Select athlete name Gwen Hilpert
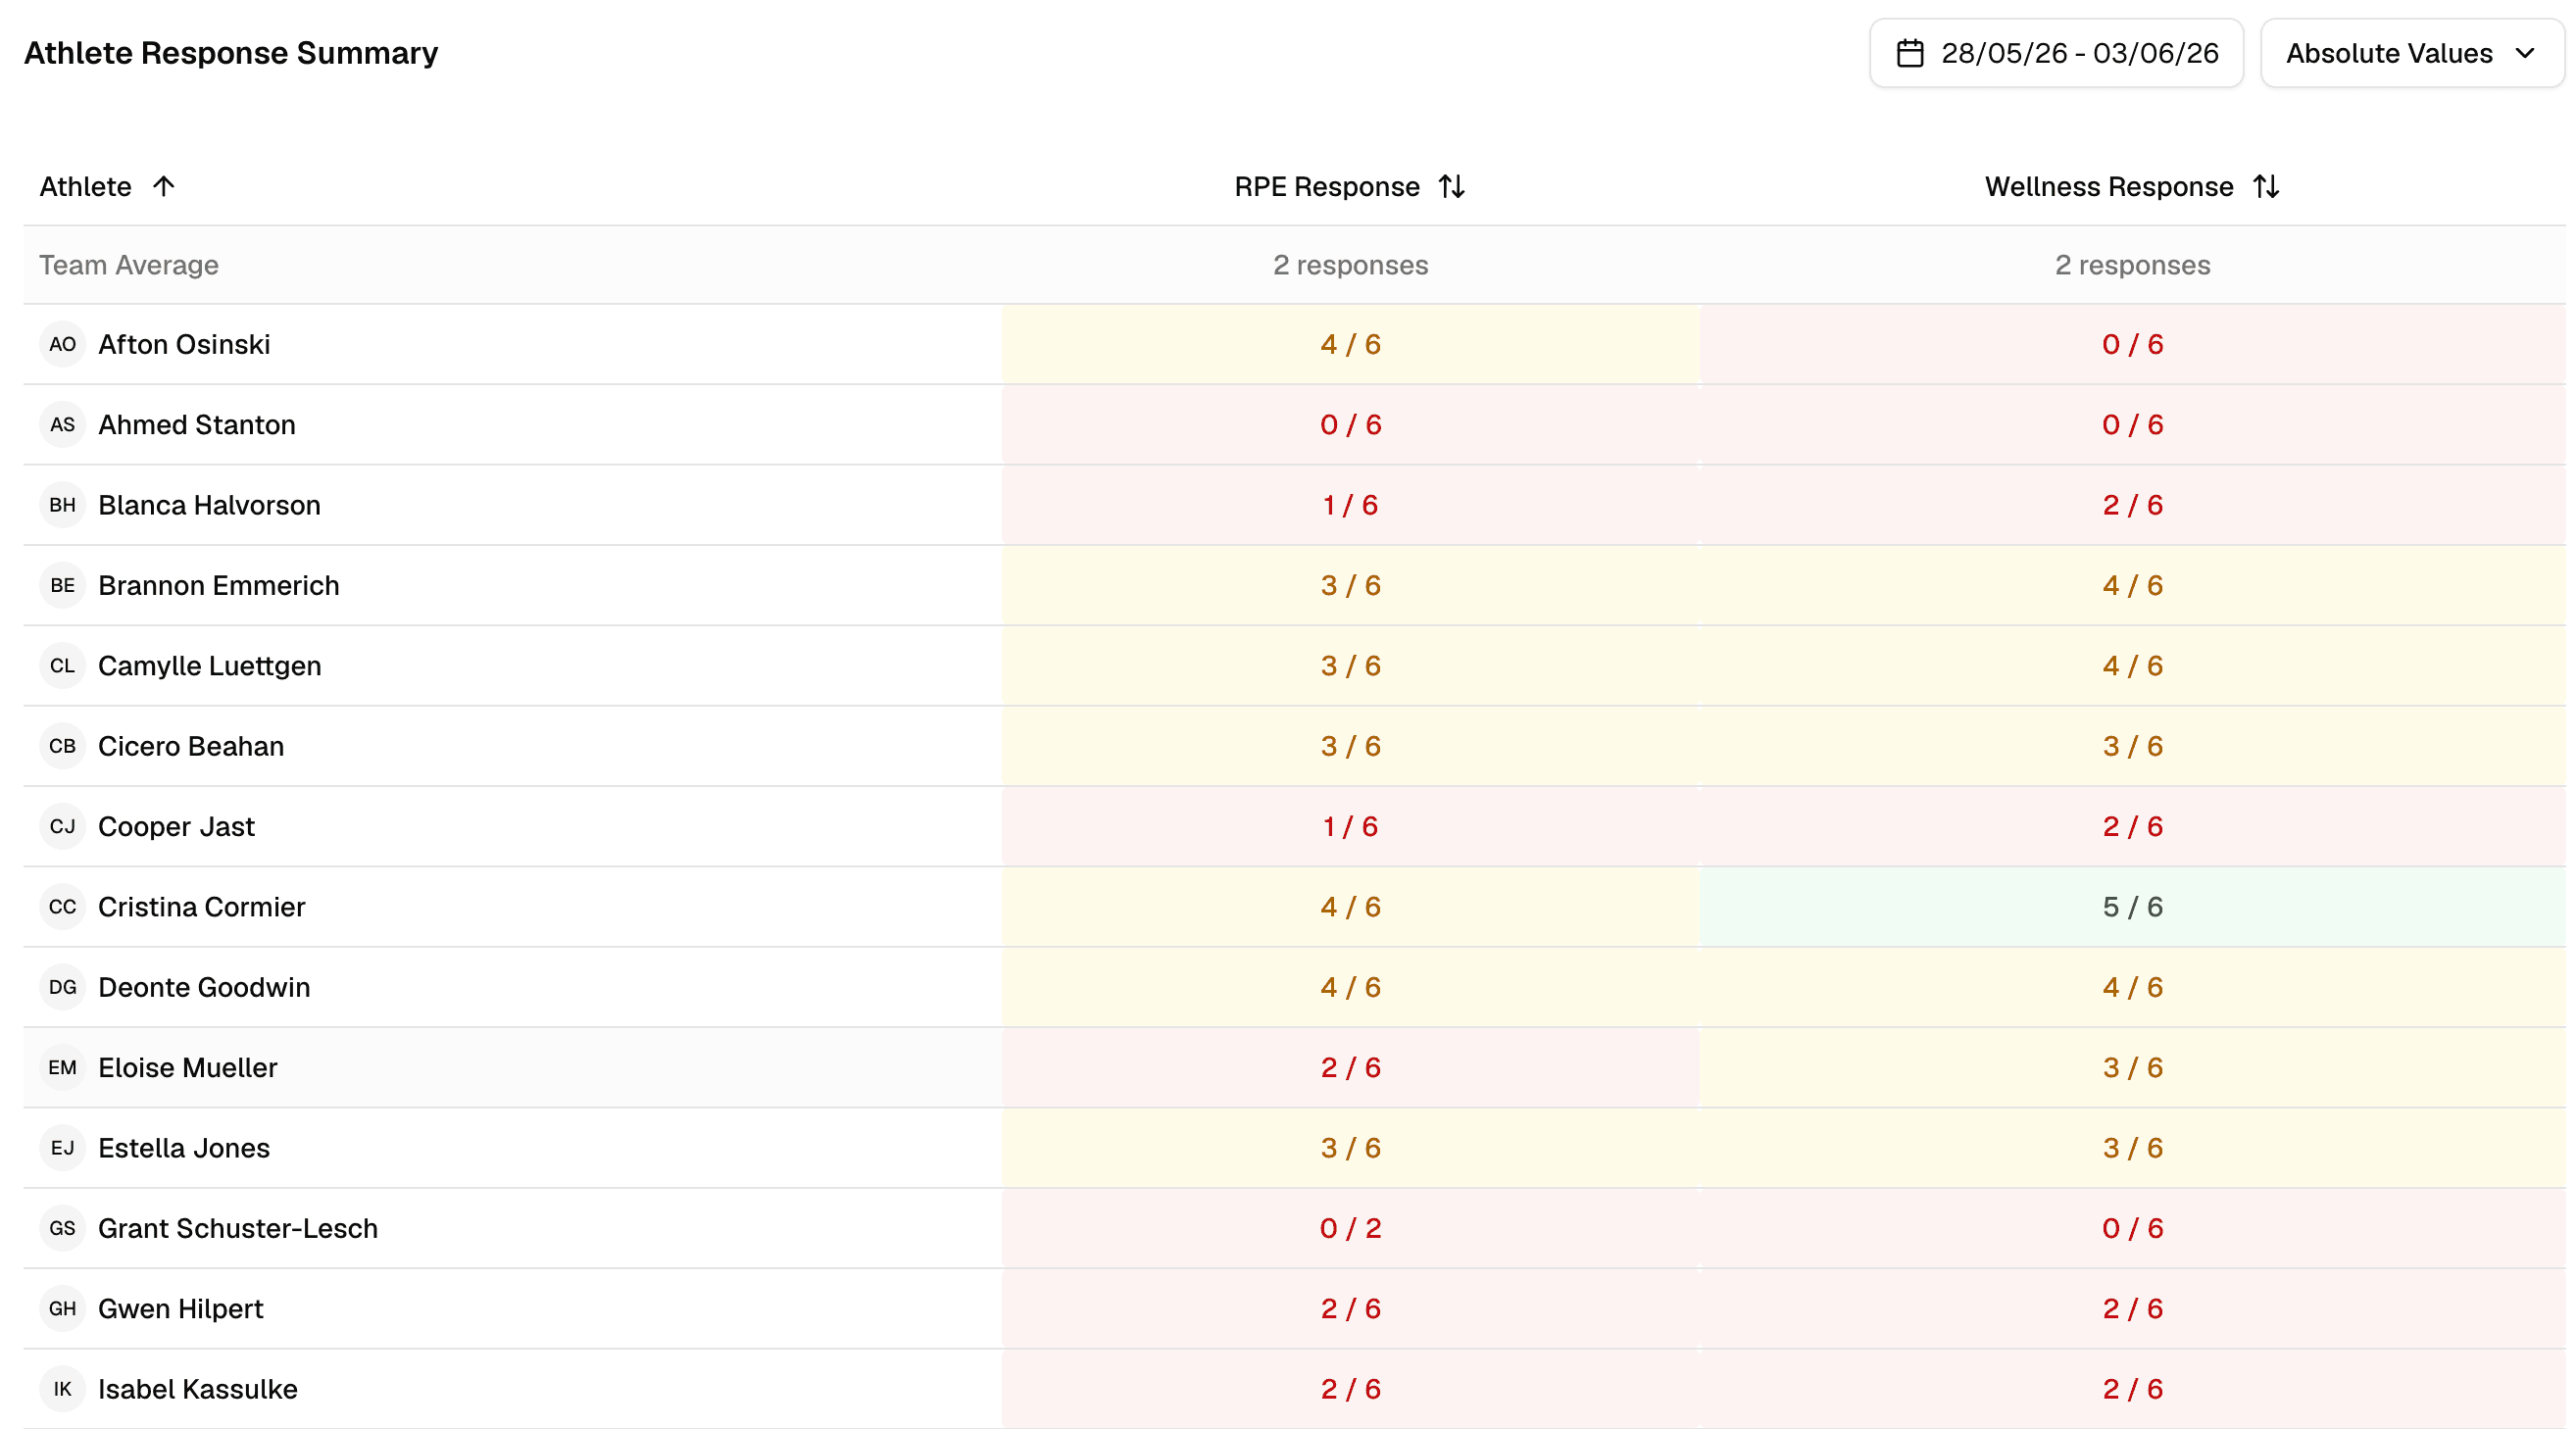 click(181, 1309)
